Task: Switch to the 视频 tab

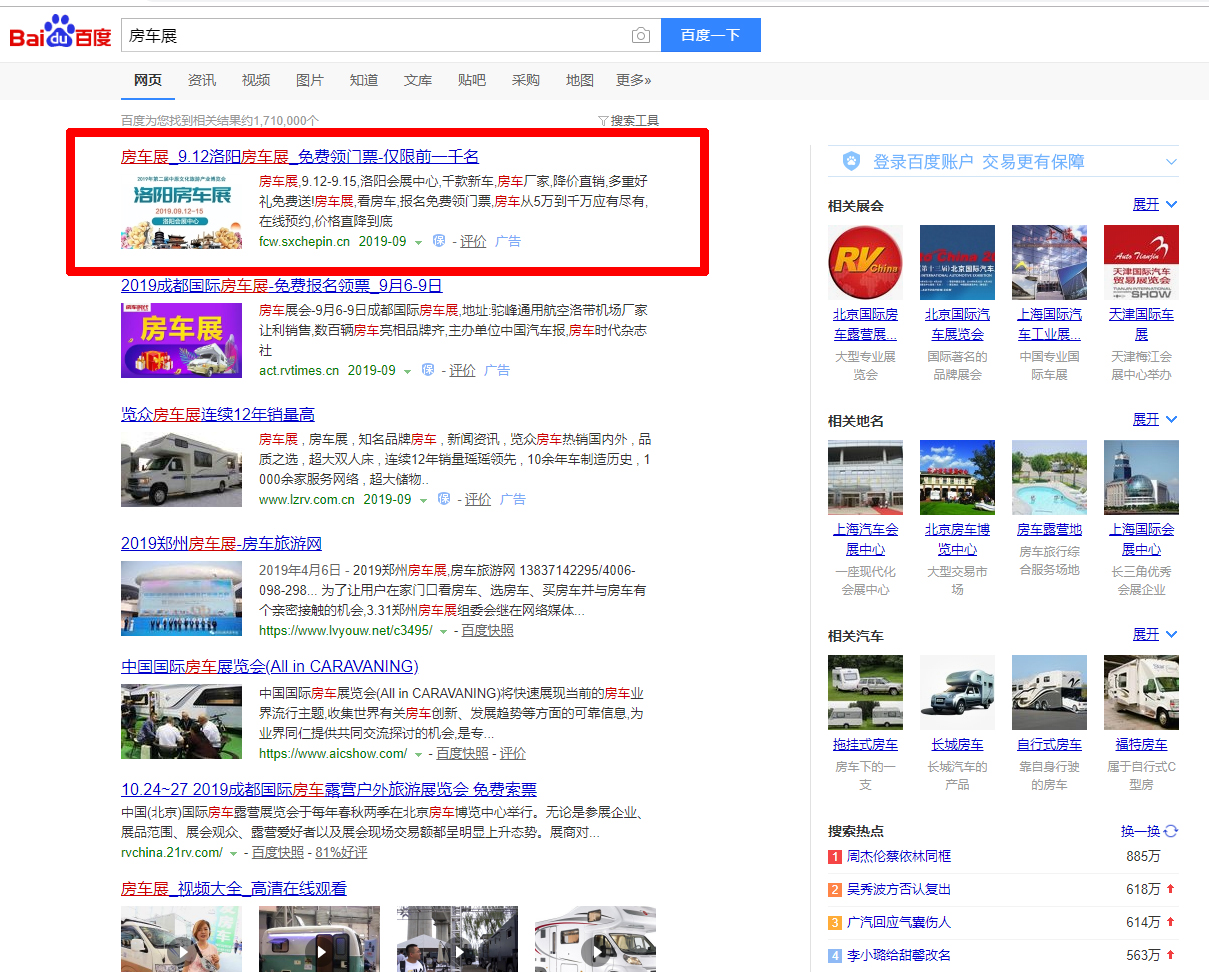Action: coord(255,80)
